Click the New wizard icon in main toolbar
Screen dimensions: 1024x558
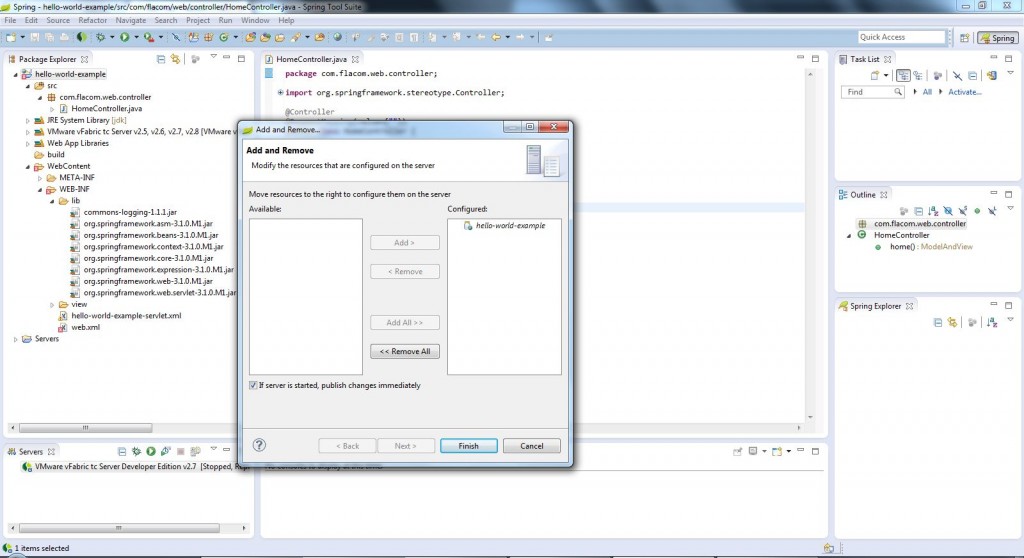[11, 37]
